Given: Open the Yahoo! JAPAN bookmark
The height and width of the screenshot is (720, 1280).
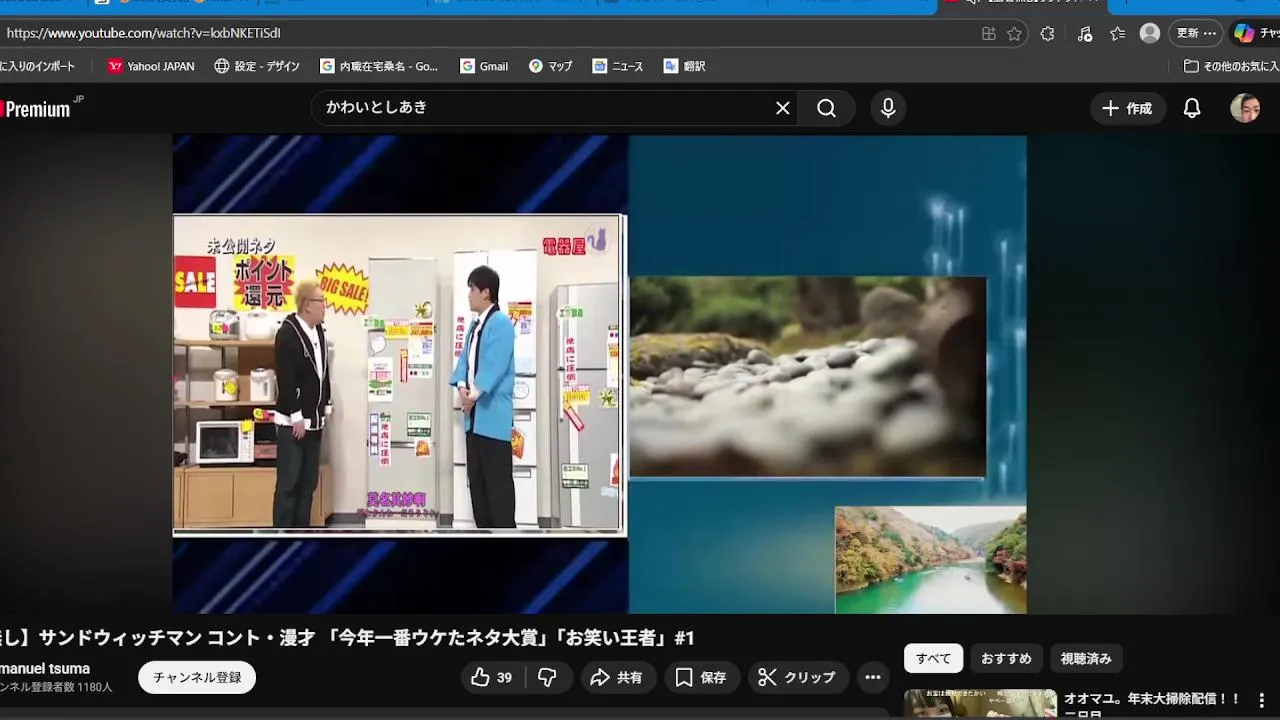Looking at the screenshot, I should pos(151,66).
